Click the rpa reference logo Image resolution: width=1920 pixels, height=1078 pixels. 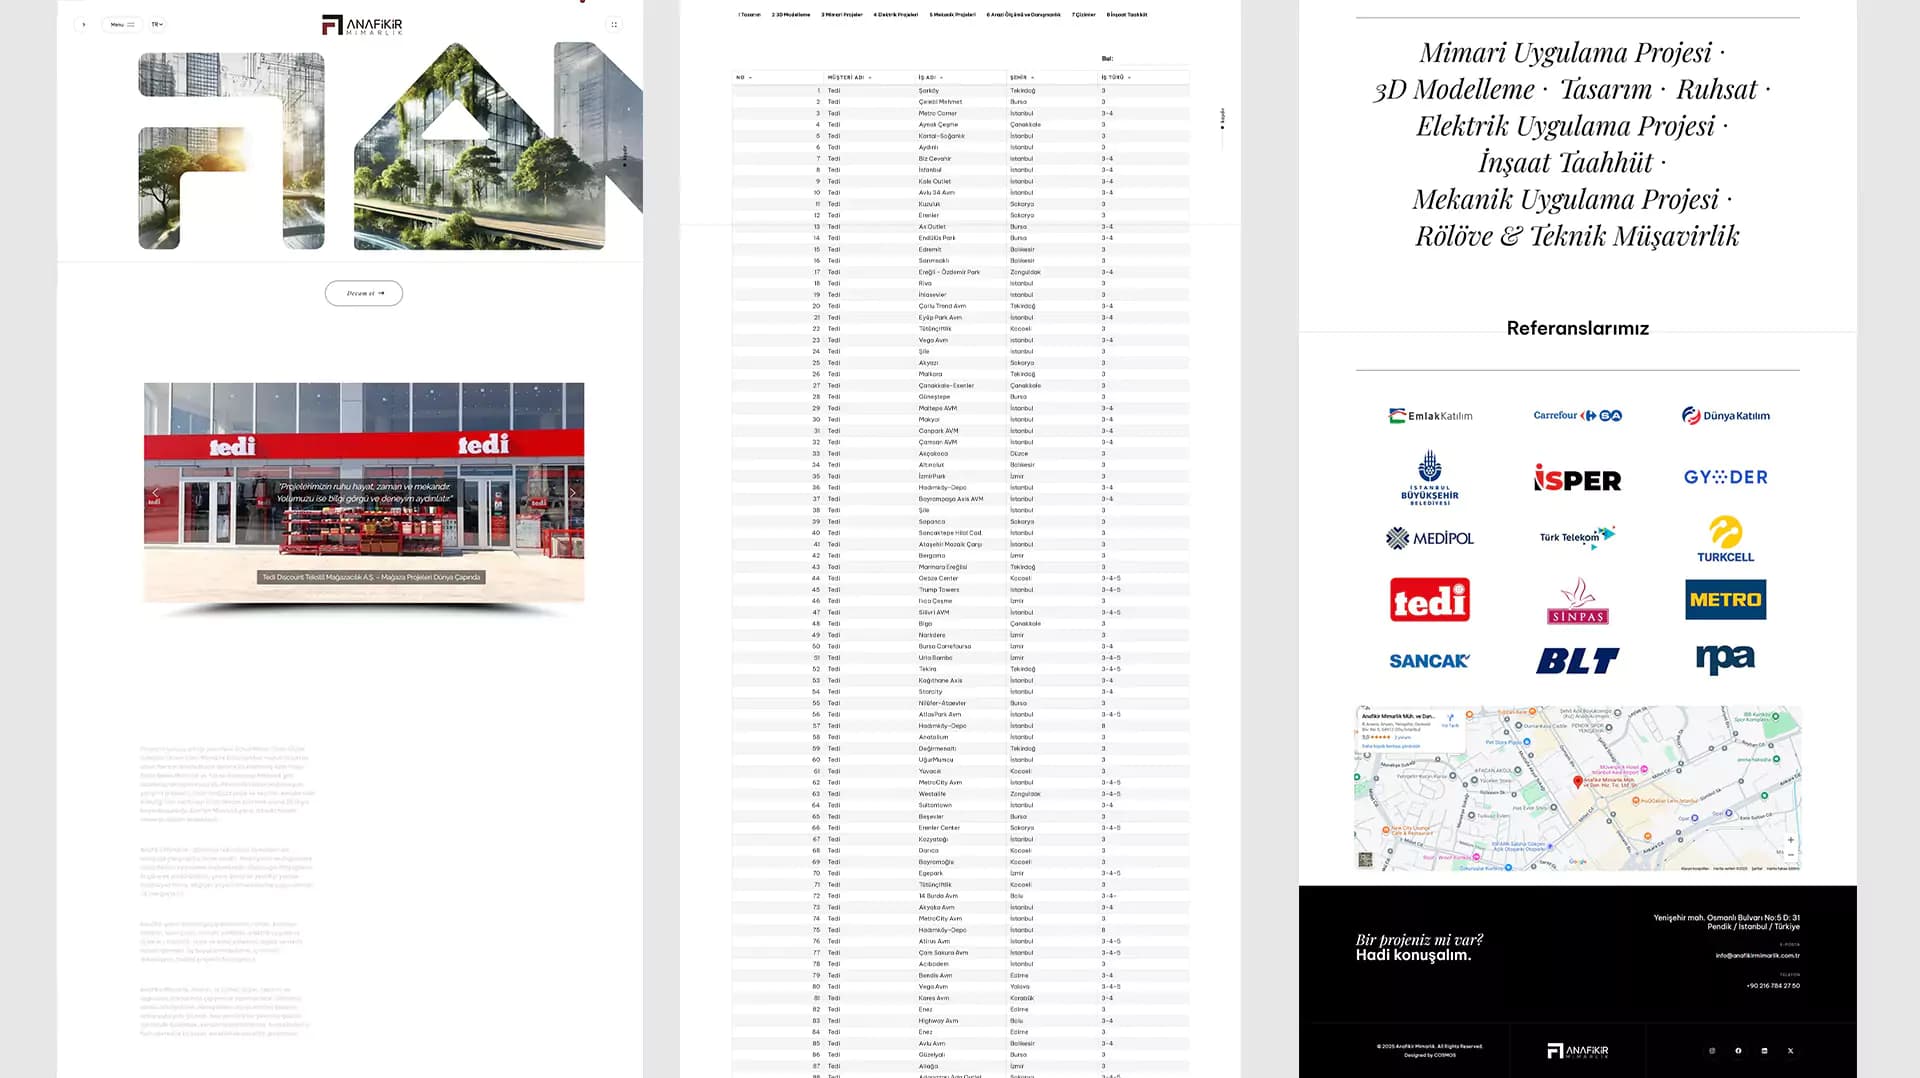(1726, 659)
